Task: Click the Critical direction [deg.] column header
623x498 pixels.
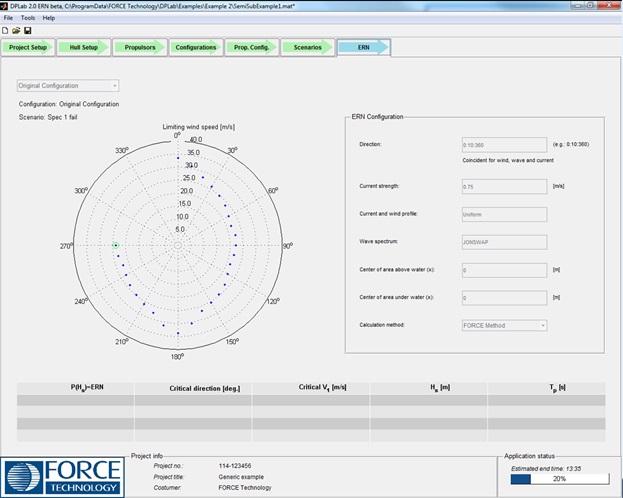Action: (x=193, y=388)
